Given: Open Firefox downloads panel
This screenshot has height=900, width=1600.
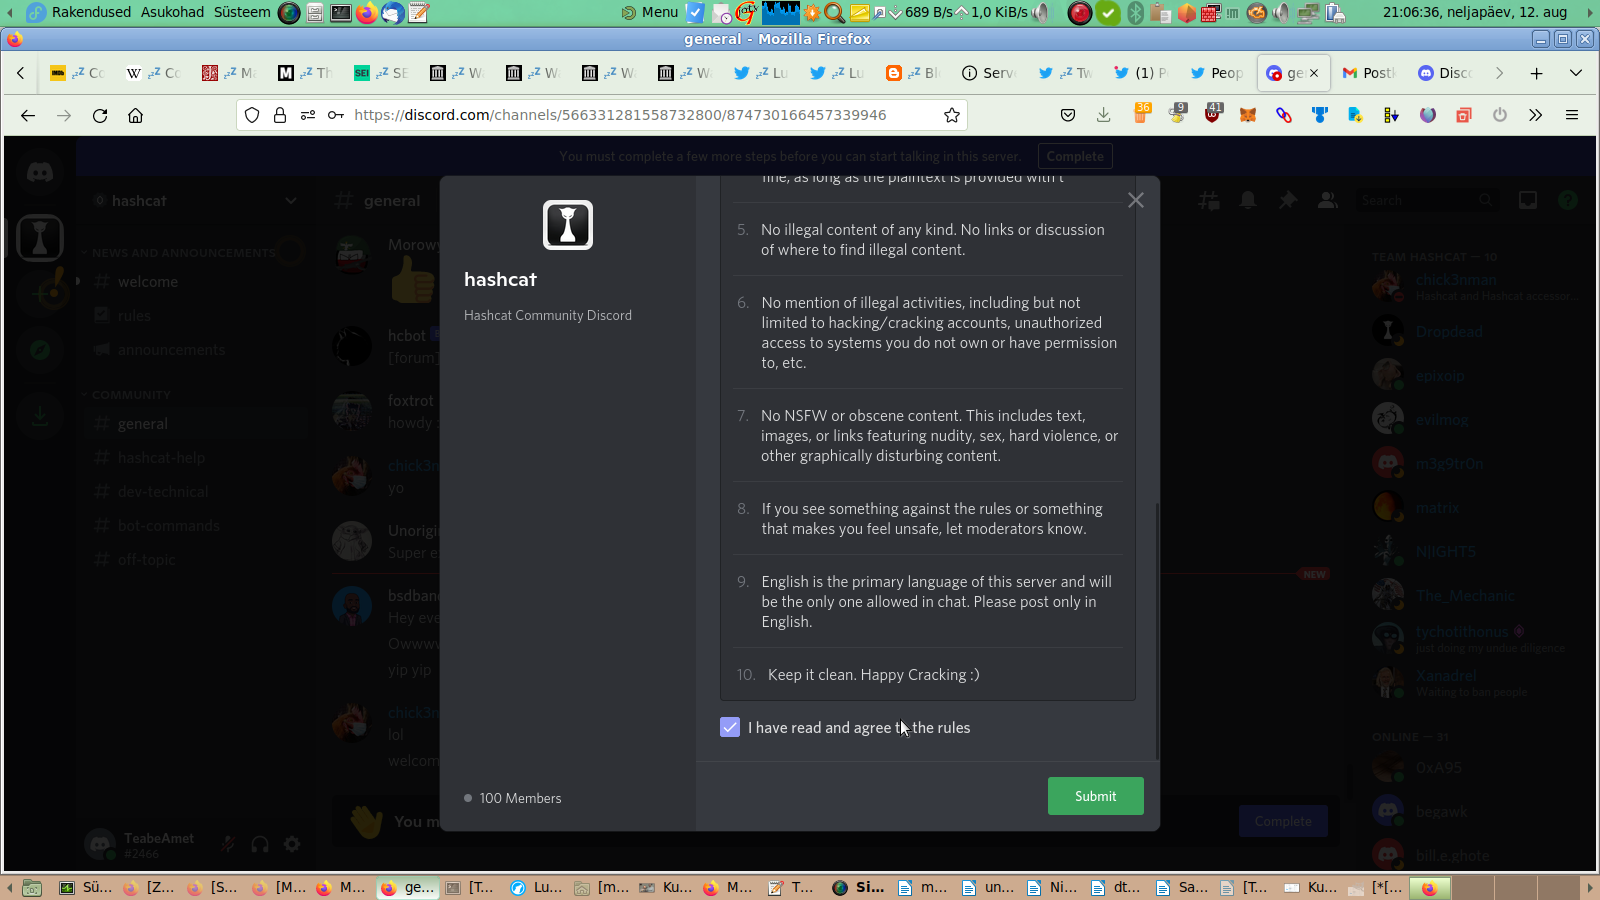Looking at the screenshot, I should (x=1104, y=115).
